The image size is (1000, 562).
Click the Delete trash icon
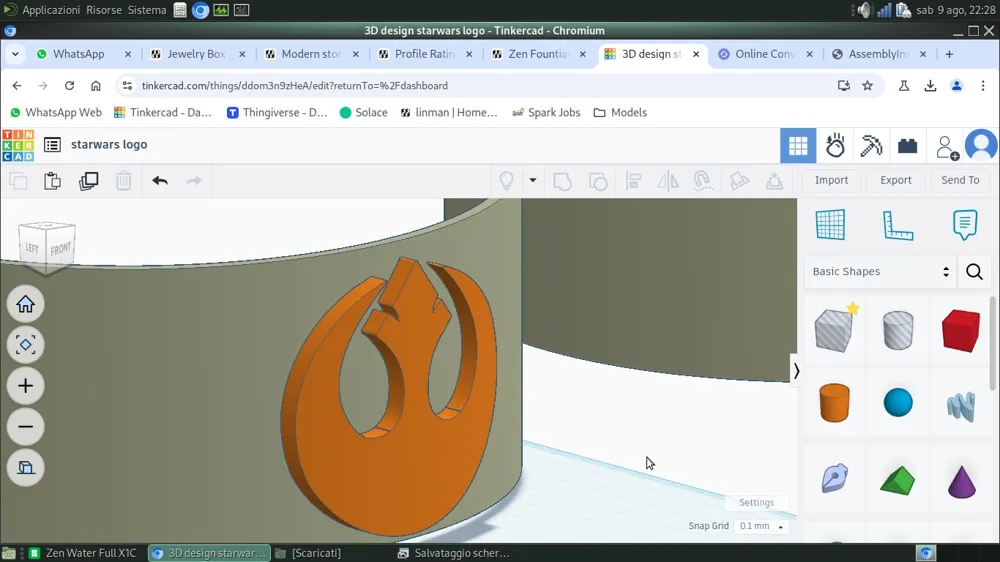124,181
